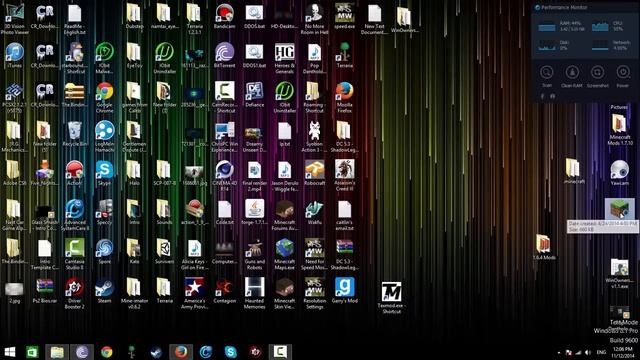Viewport: 640px width, 360px height.
Task: Select the Contagion shortcut
Action: pyautogui.click(x=224, y=291)
